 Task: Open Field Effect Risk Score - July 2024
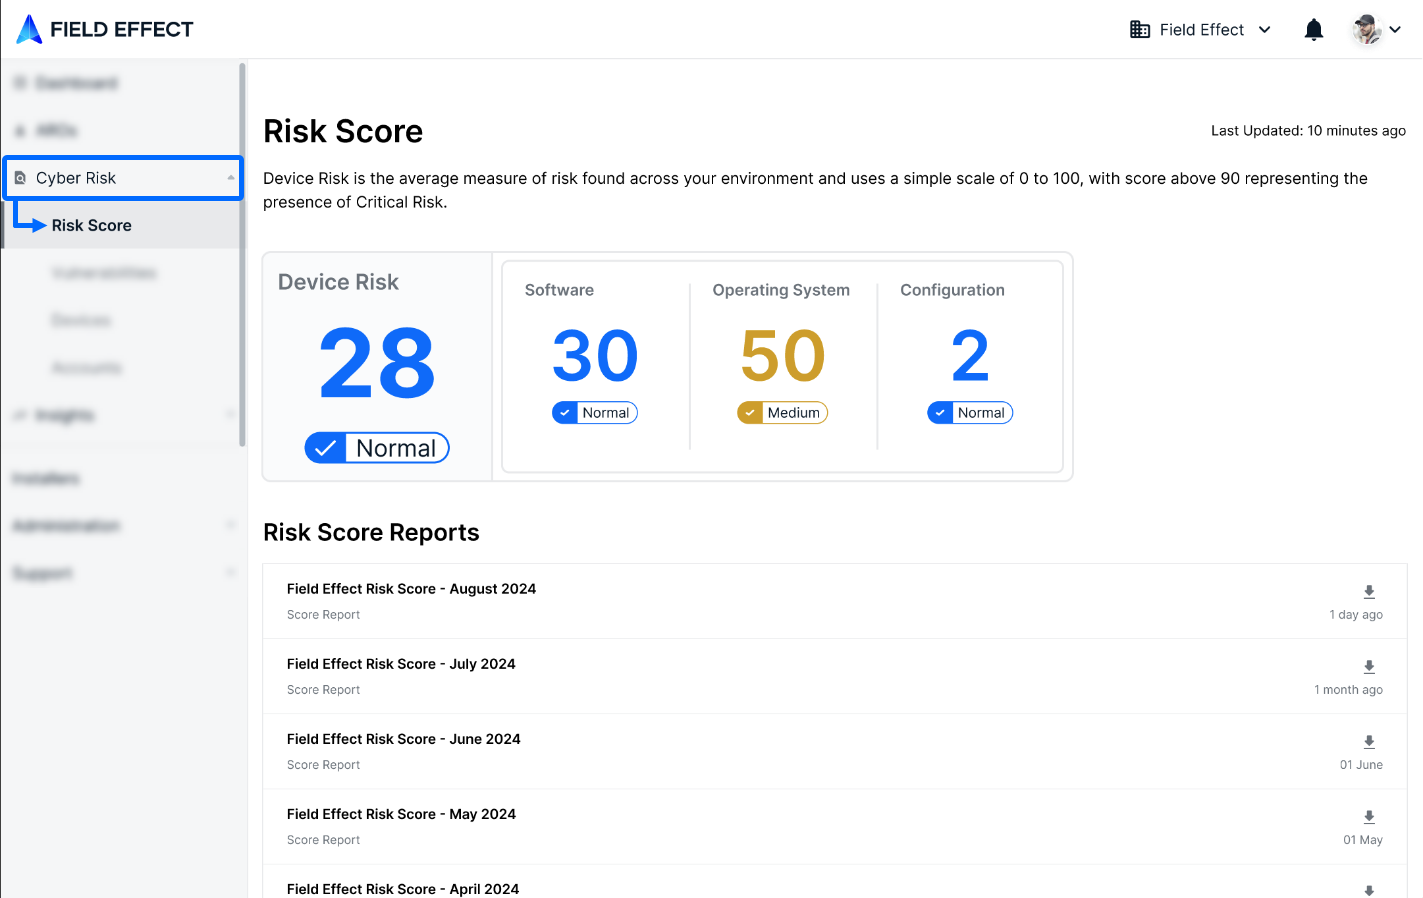tap(401, 664)
